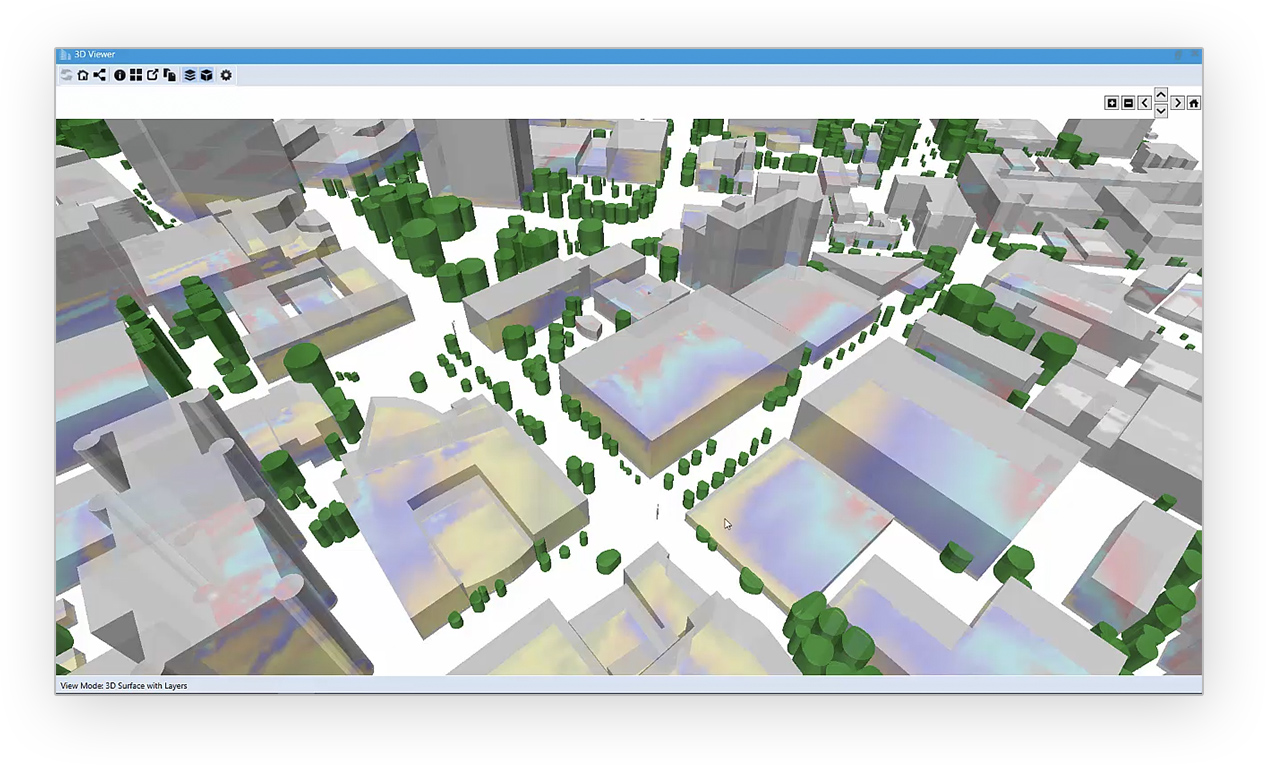Click the '3D Viewer' title text

[95, 55]
